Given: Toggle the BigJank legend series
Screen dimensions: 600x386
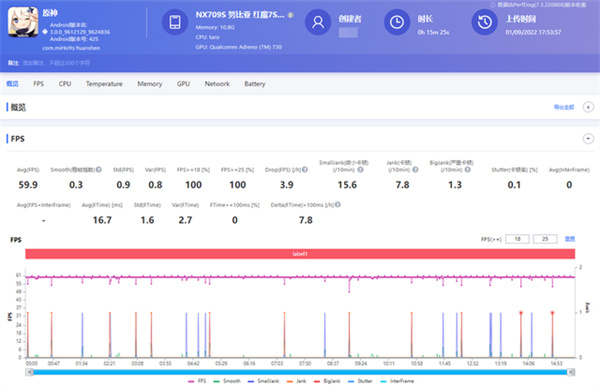Looking at the screenshot, I should click(x=327, y=381).
